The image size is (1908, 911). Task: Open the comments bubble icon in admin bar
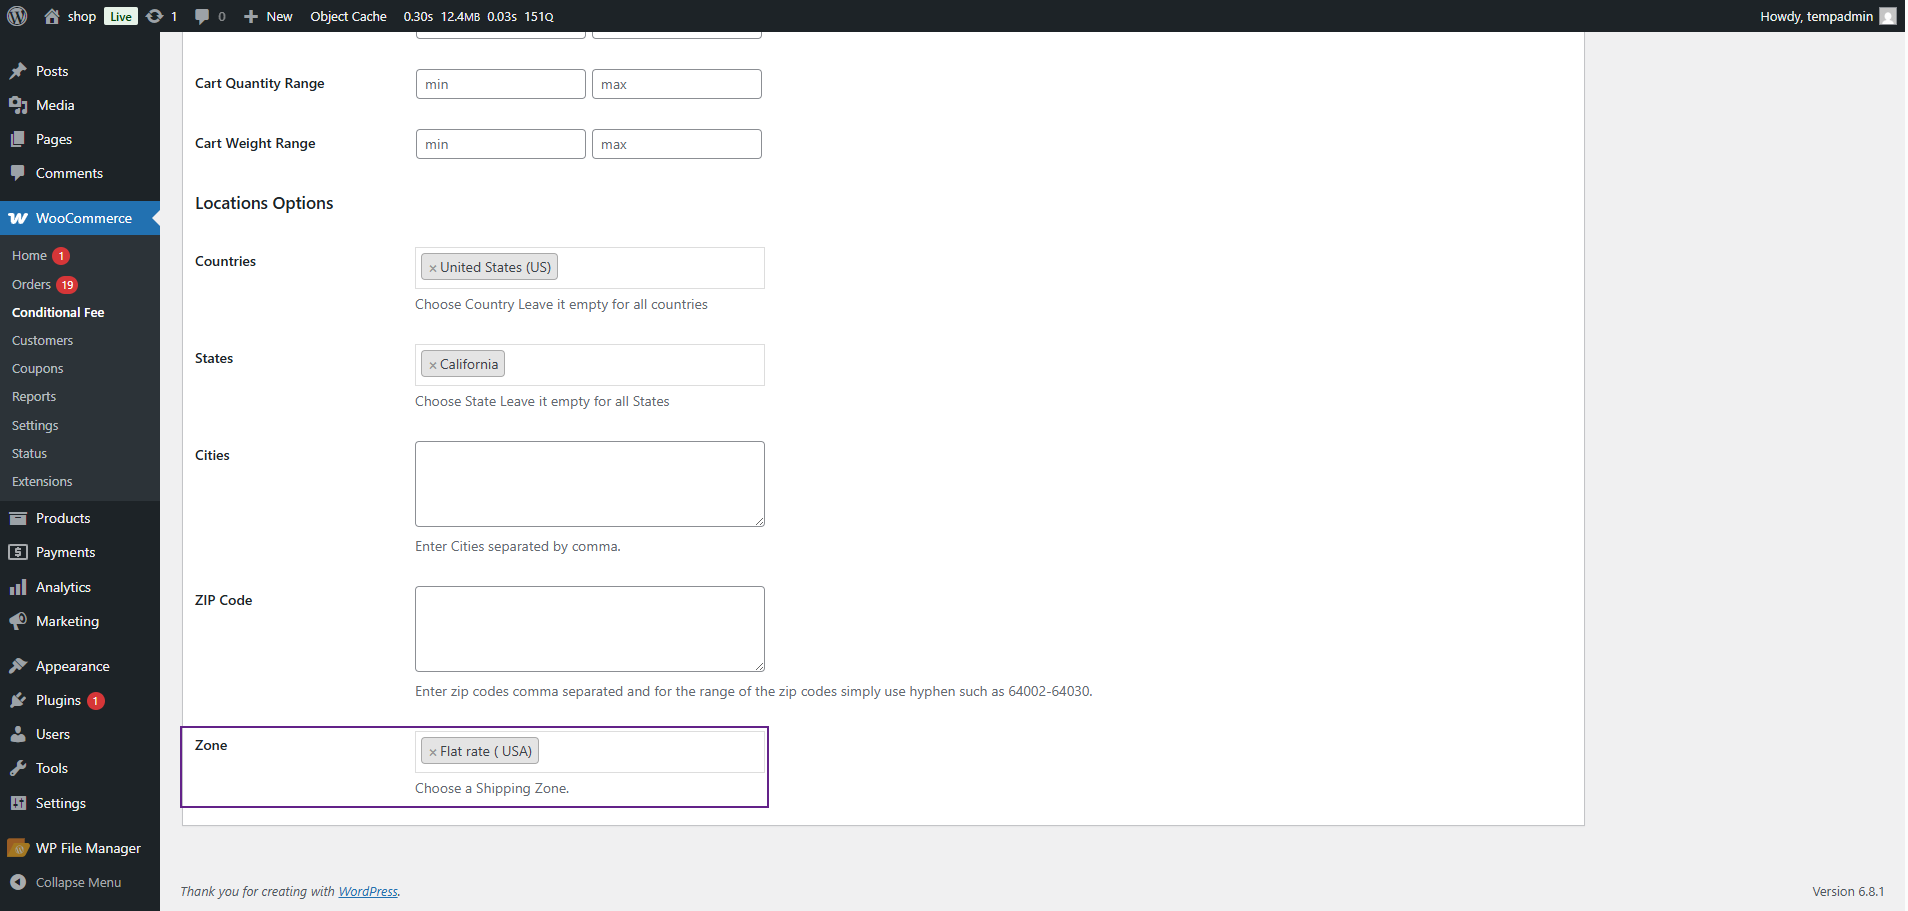[202, 16]
